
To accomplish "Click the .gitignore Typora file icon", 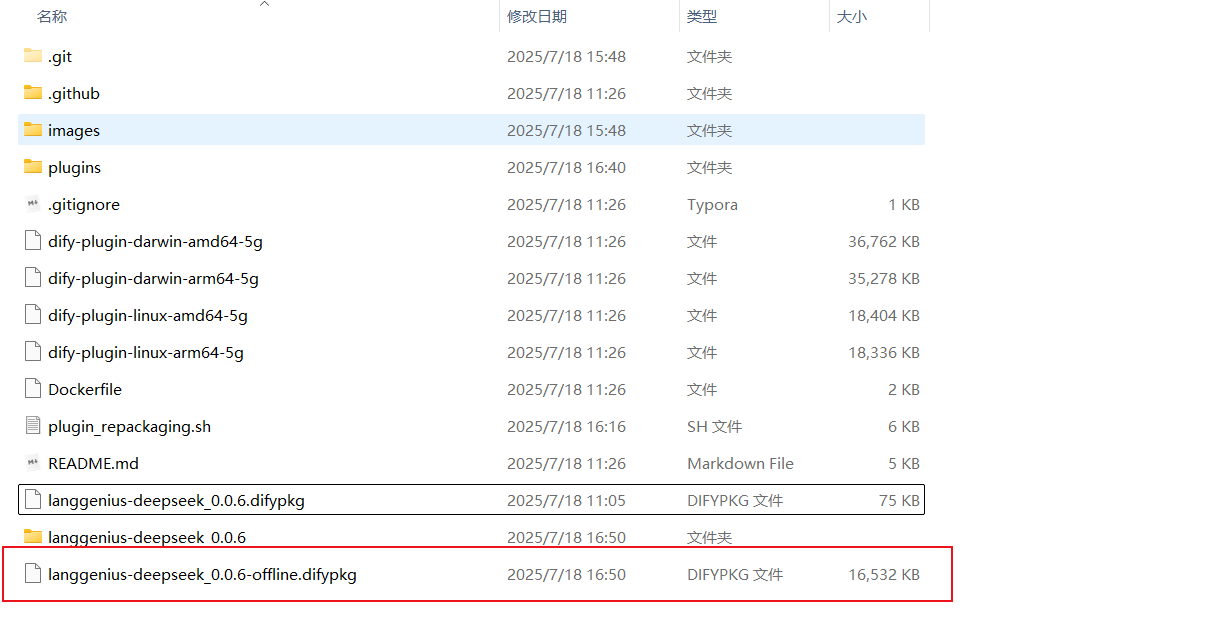I will 33,204.
